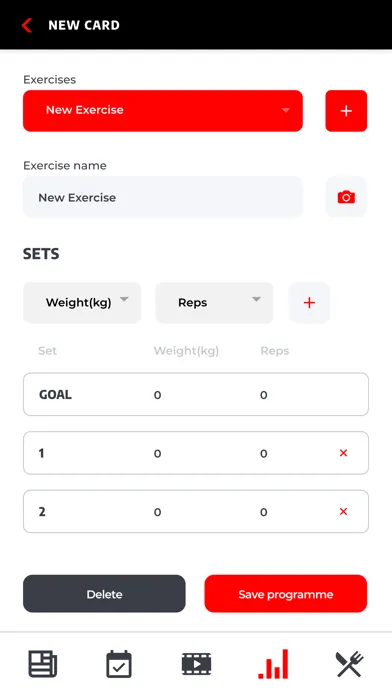Expand the New Exercise dropdown
The width and height of the screenshot is (392, 696).
pos(163,111)
